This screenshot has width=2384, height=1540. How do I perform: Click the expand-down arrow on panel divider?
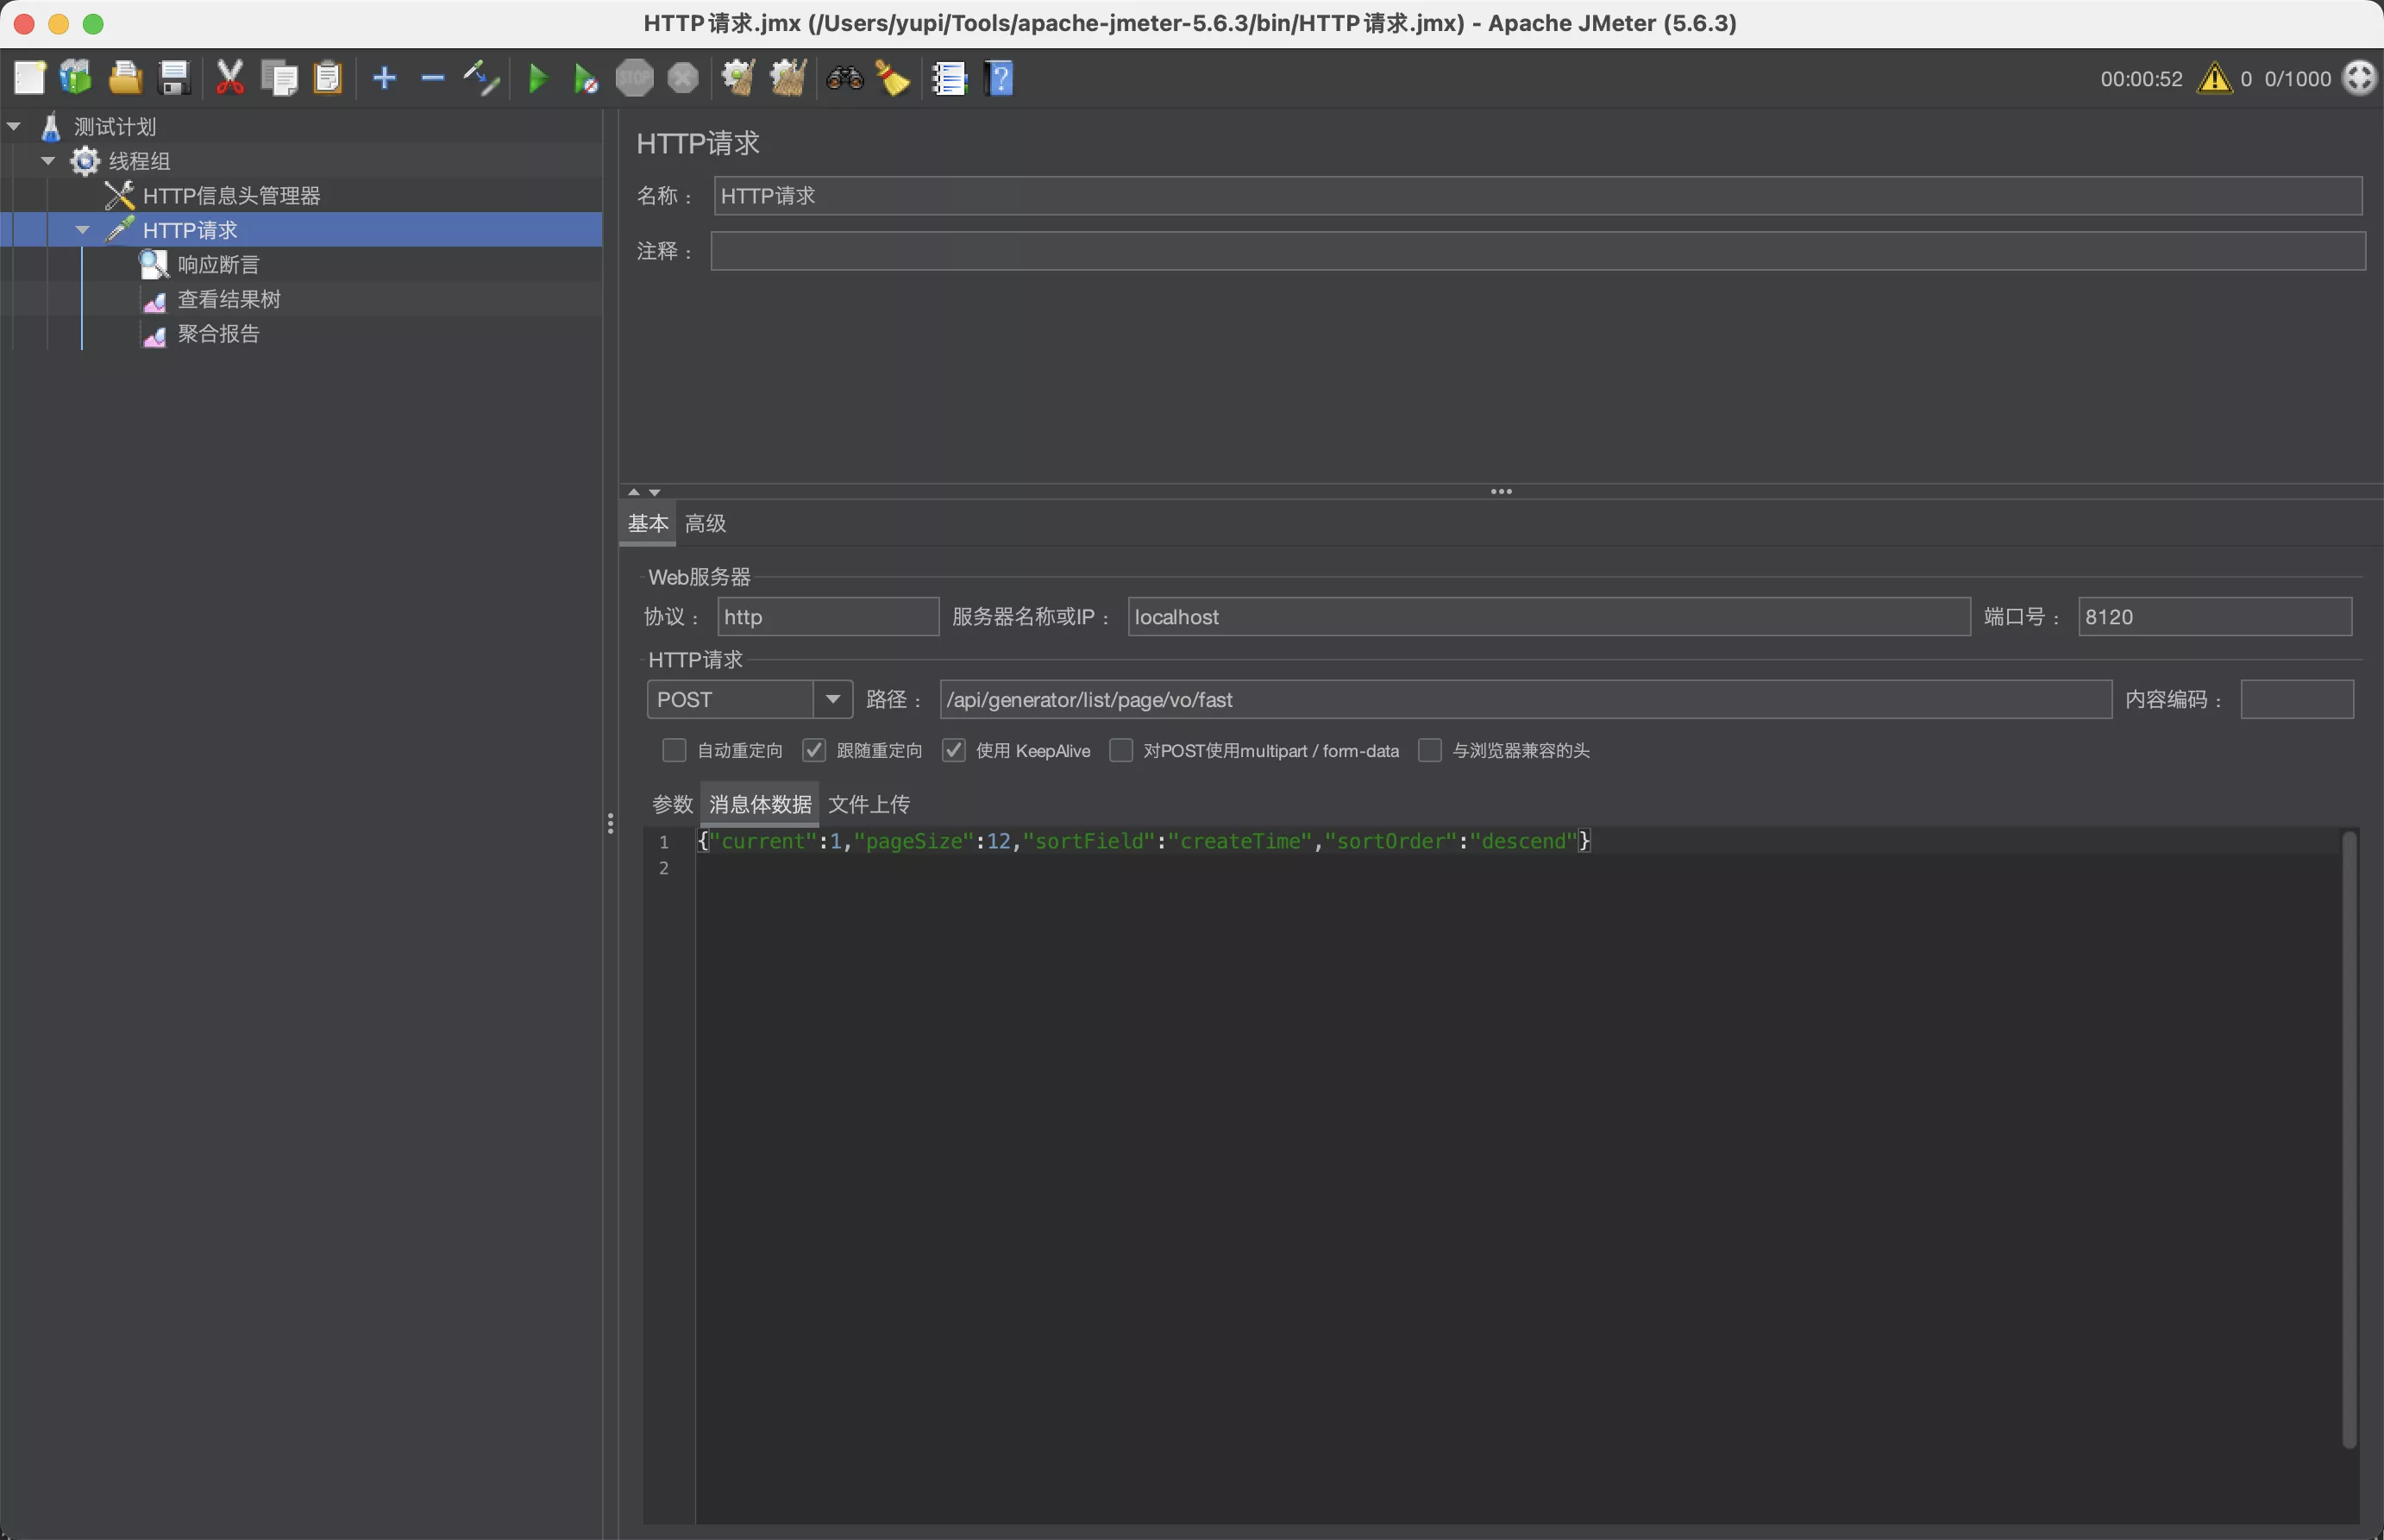point(654,492)
